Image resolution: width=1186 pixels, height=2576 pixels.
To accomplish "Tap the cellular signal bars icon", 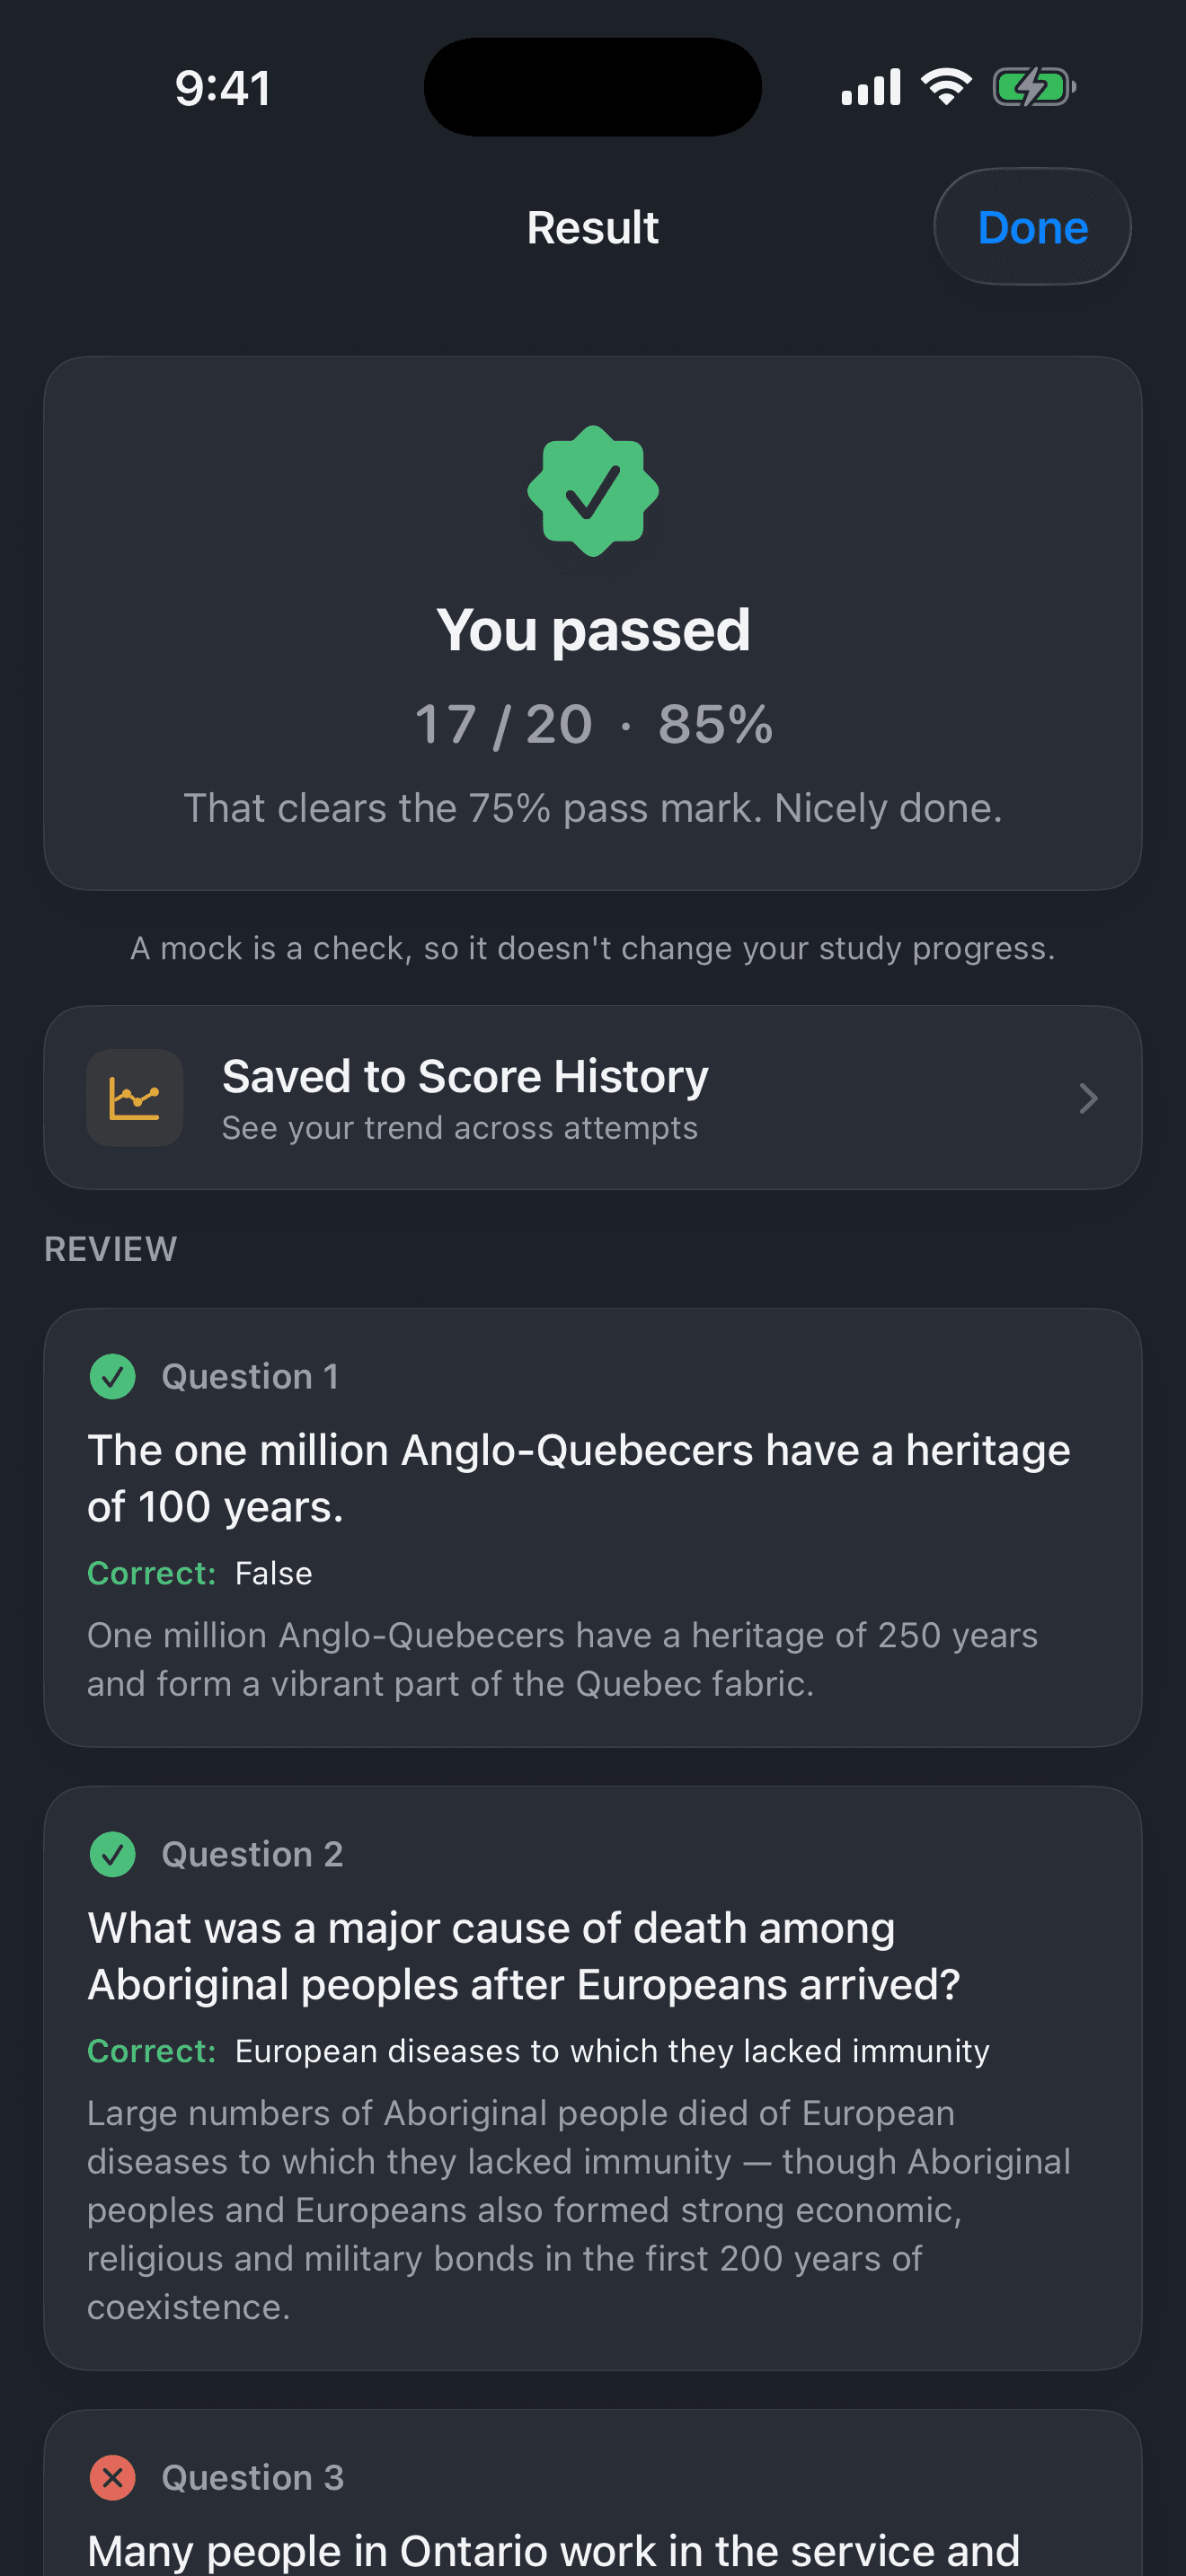I will pyautogui.click(x=871, y=87).
